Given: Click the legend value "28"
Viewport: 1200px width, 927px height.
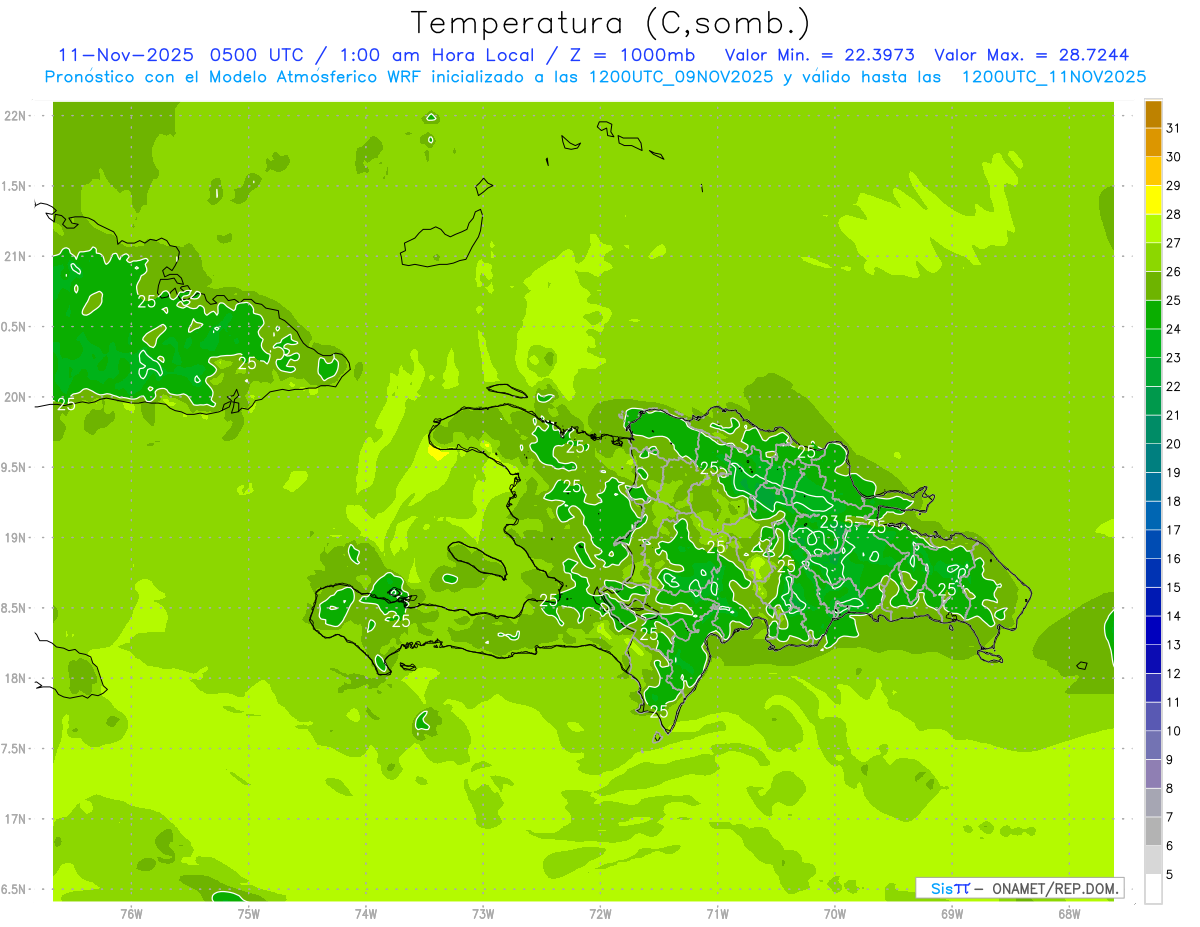Looking at the screenshot, I should [x=1173, y=214].
